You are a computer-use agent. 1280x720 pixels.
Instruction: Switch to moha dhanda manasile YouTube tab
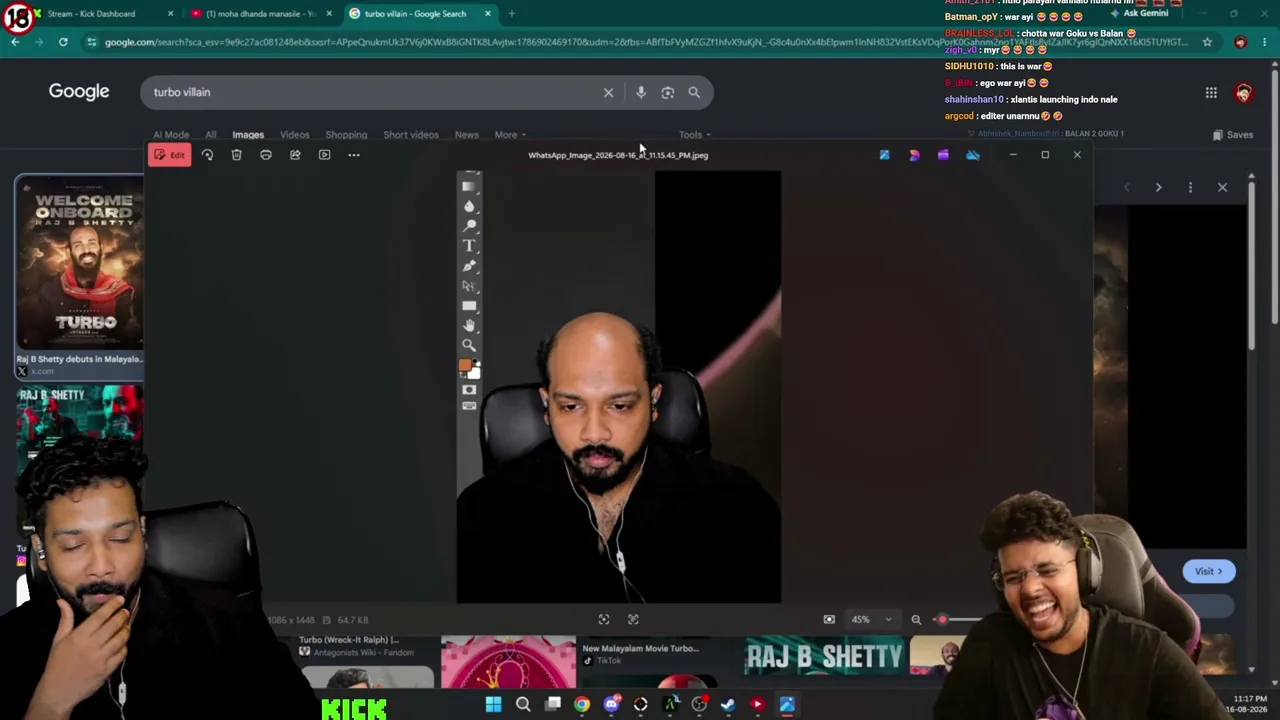pos(260,14)
